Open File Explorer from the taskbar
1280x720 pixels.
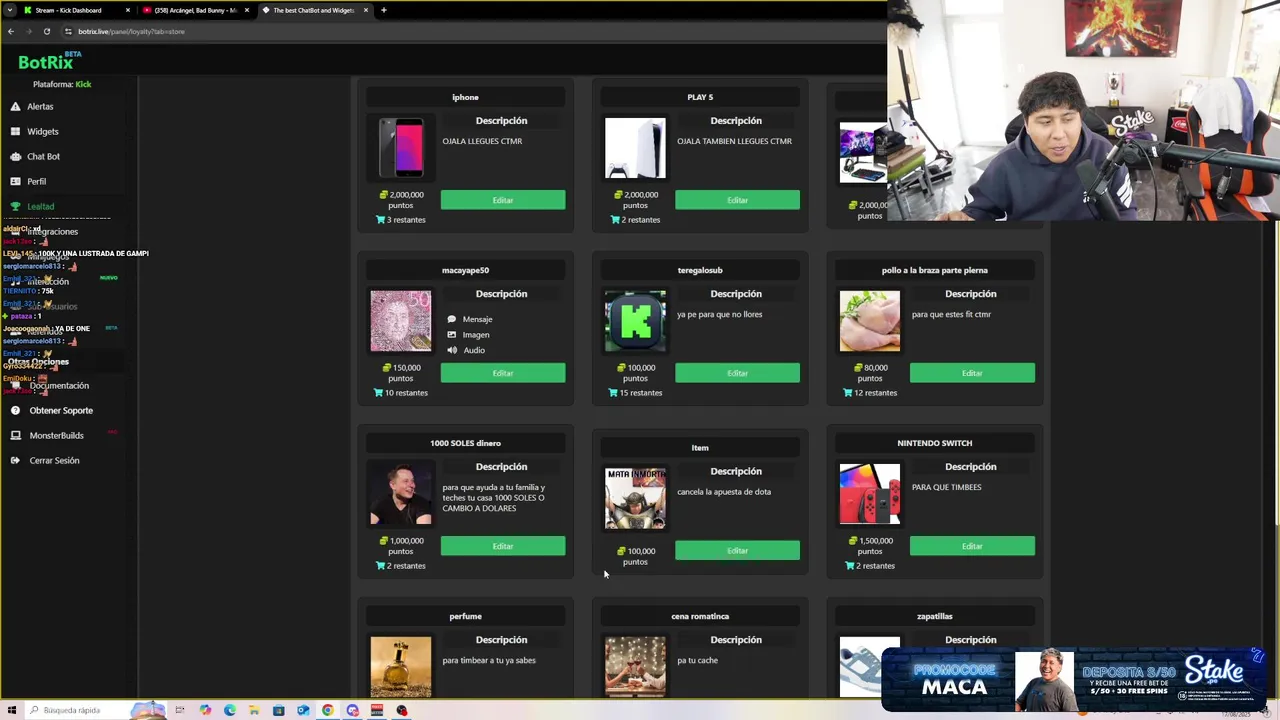point(254,710)
